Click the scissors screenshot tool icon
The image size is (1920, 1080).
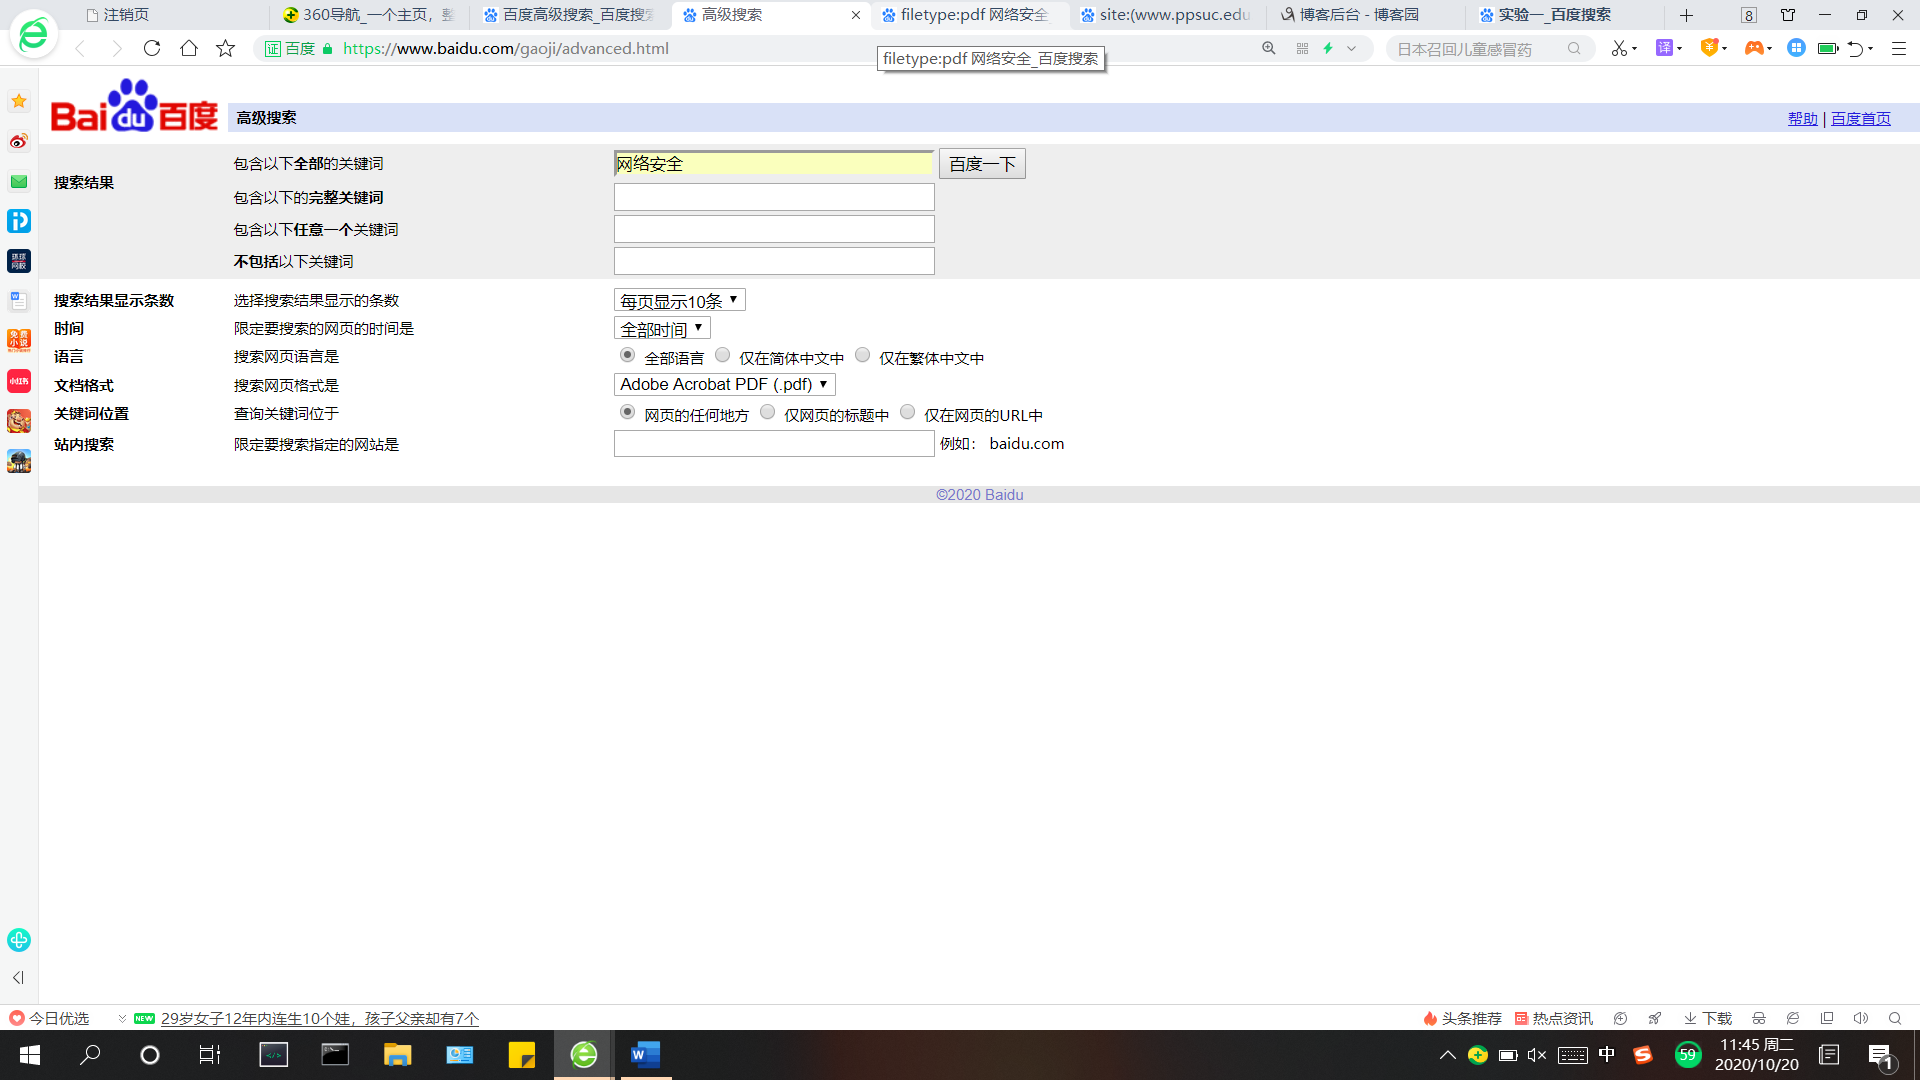tap(1619, 48)
